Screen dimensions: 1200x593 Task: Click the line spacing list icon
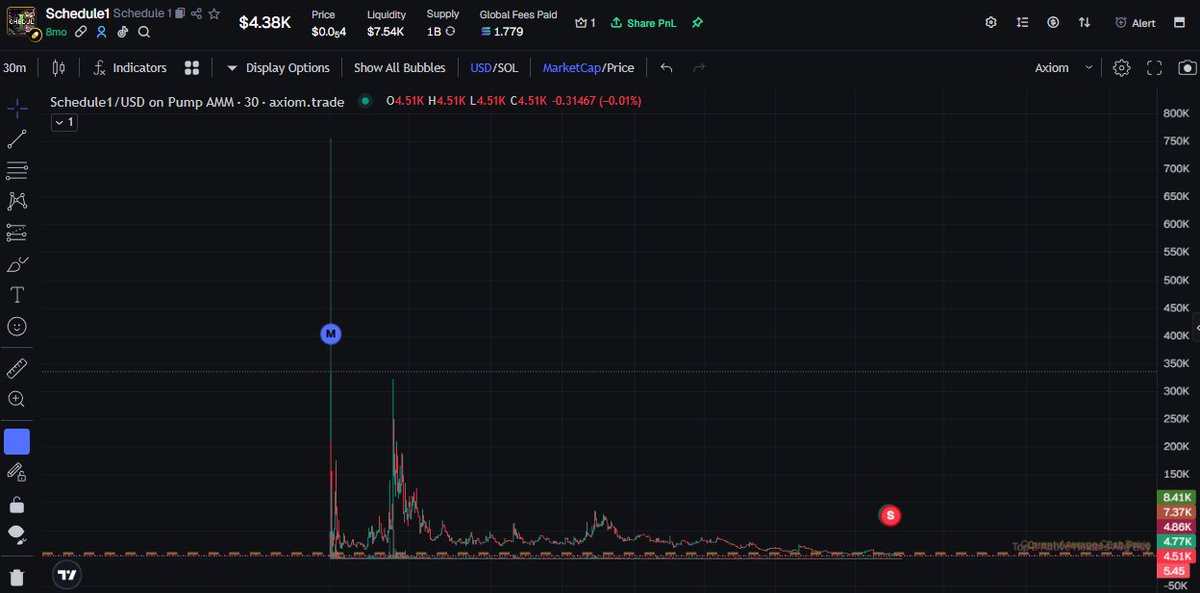pos(1022,22)
